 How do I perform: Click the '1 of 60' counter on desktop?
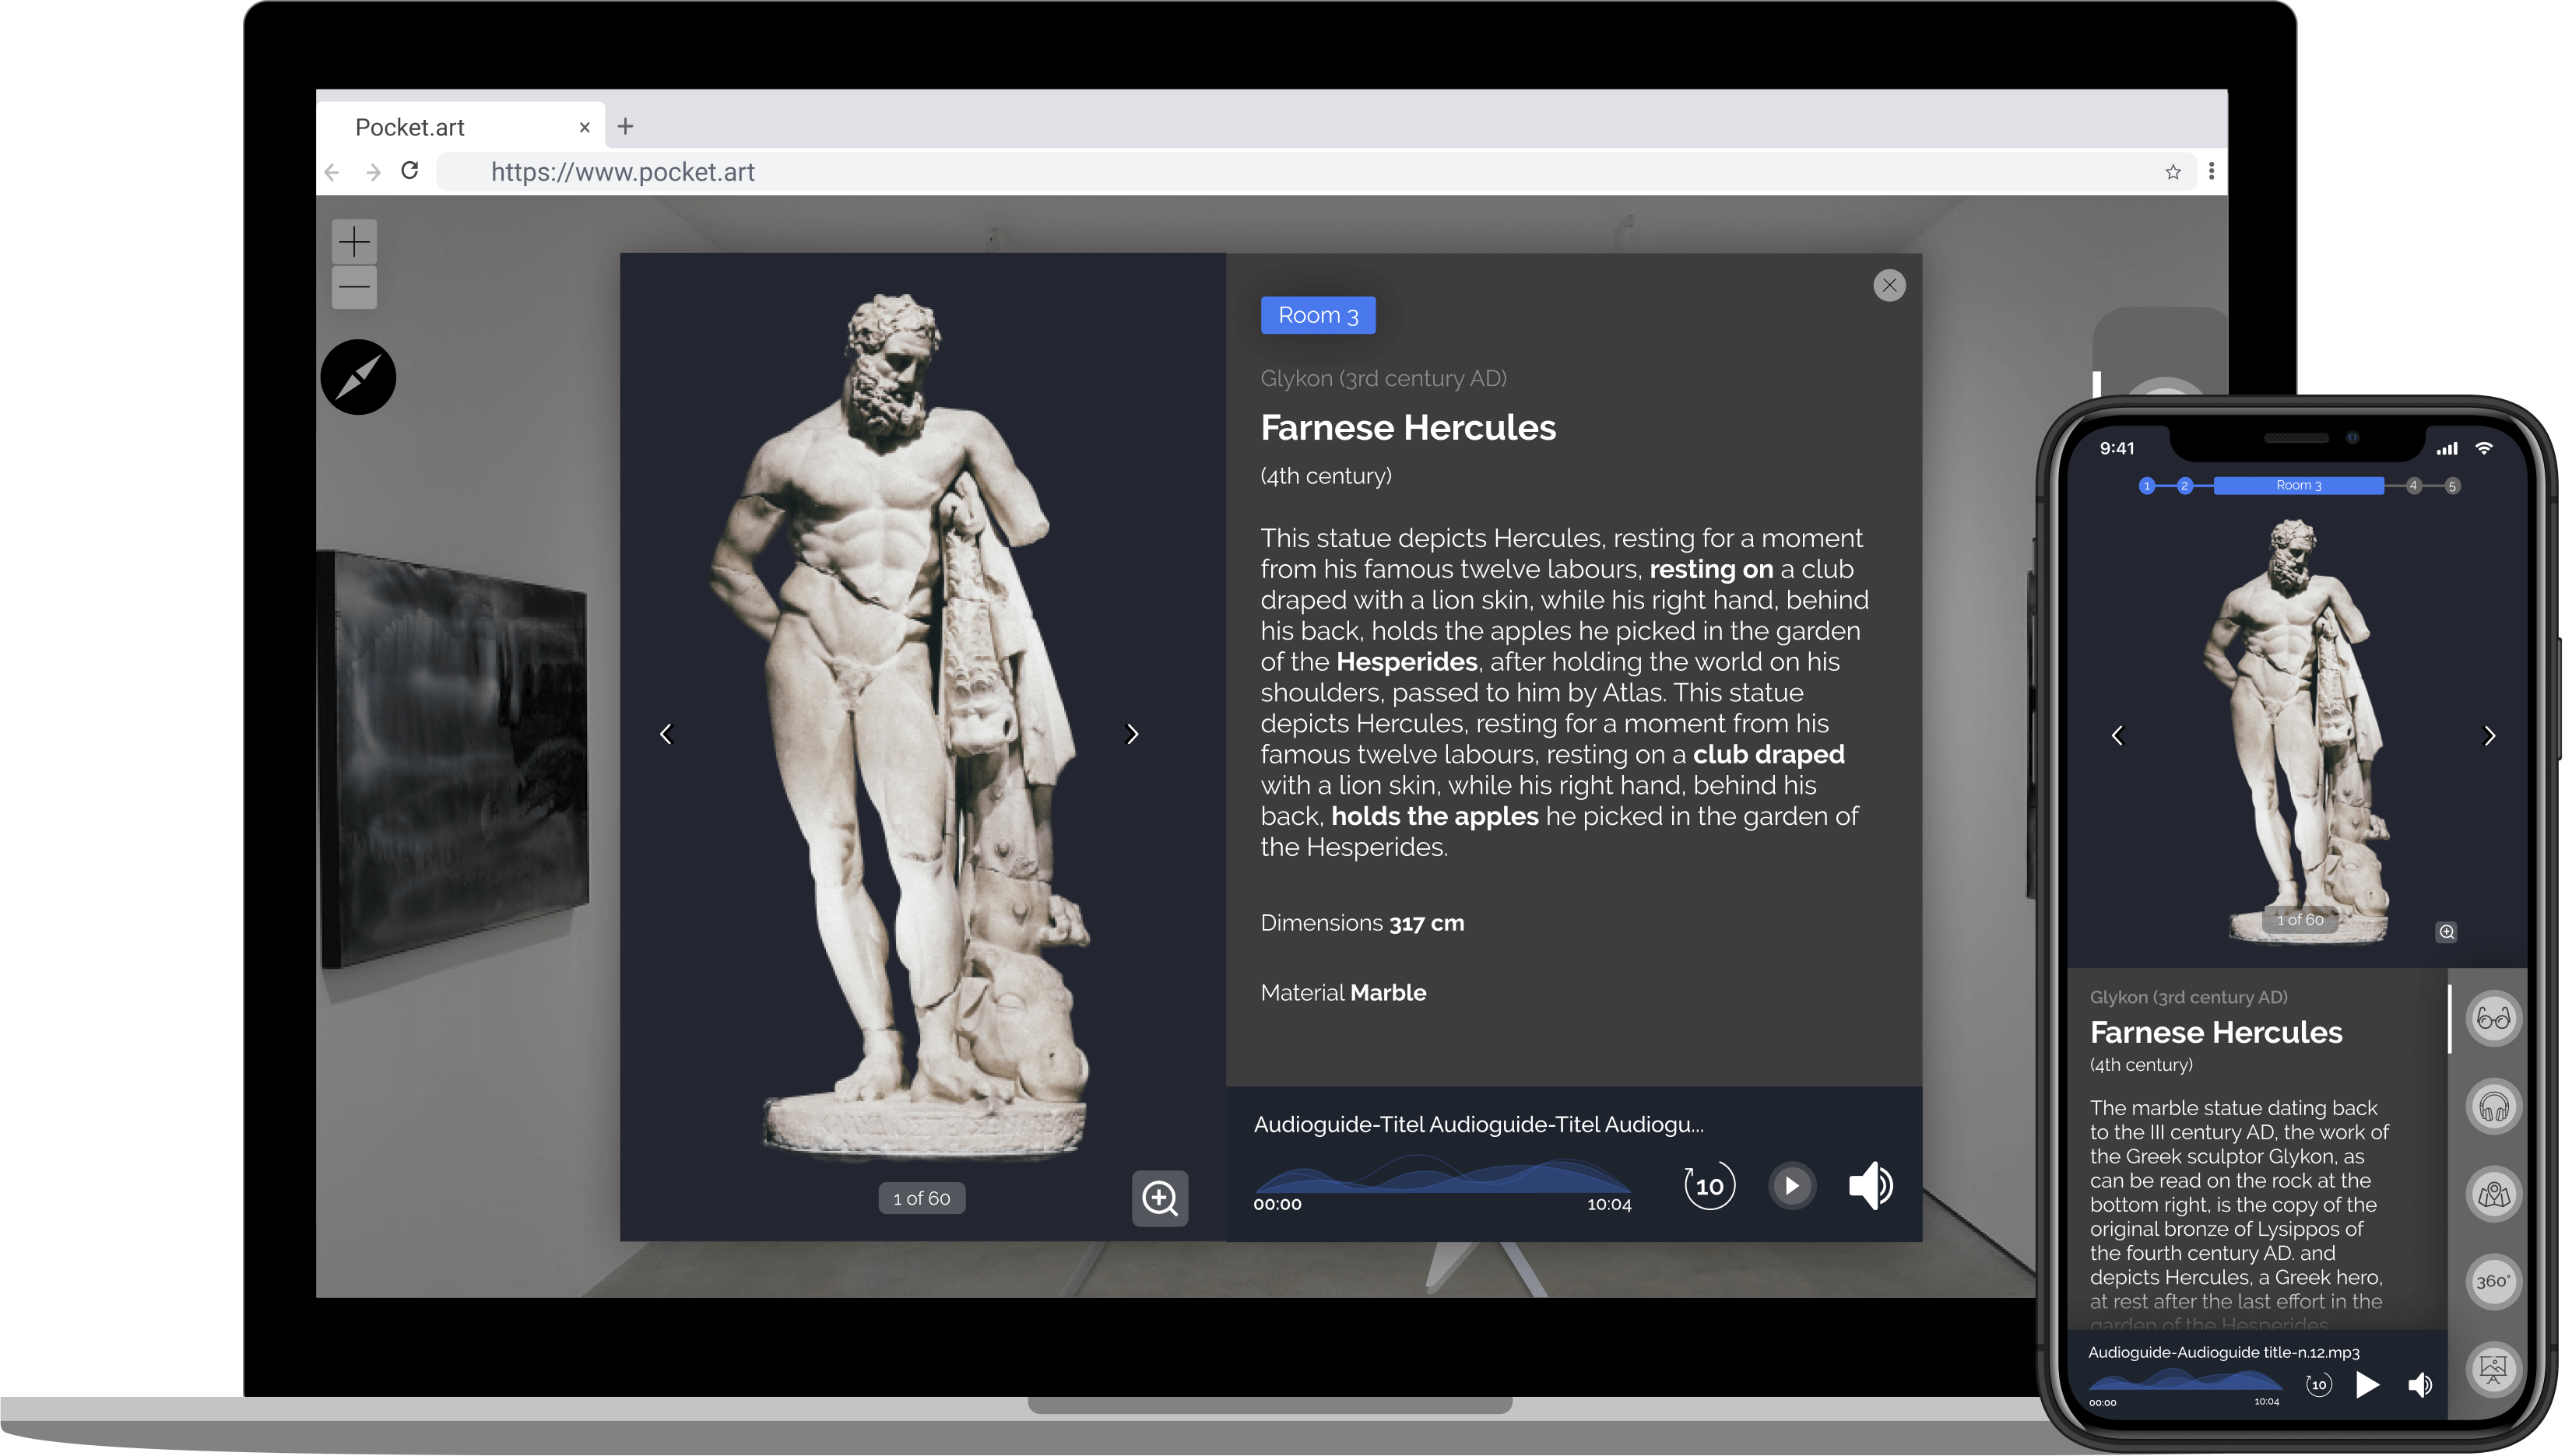pyautogui.click(x=922, y=1198)
